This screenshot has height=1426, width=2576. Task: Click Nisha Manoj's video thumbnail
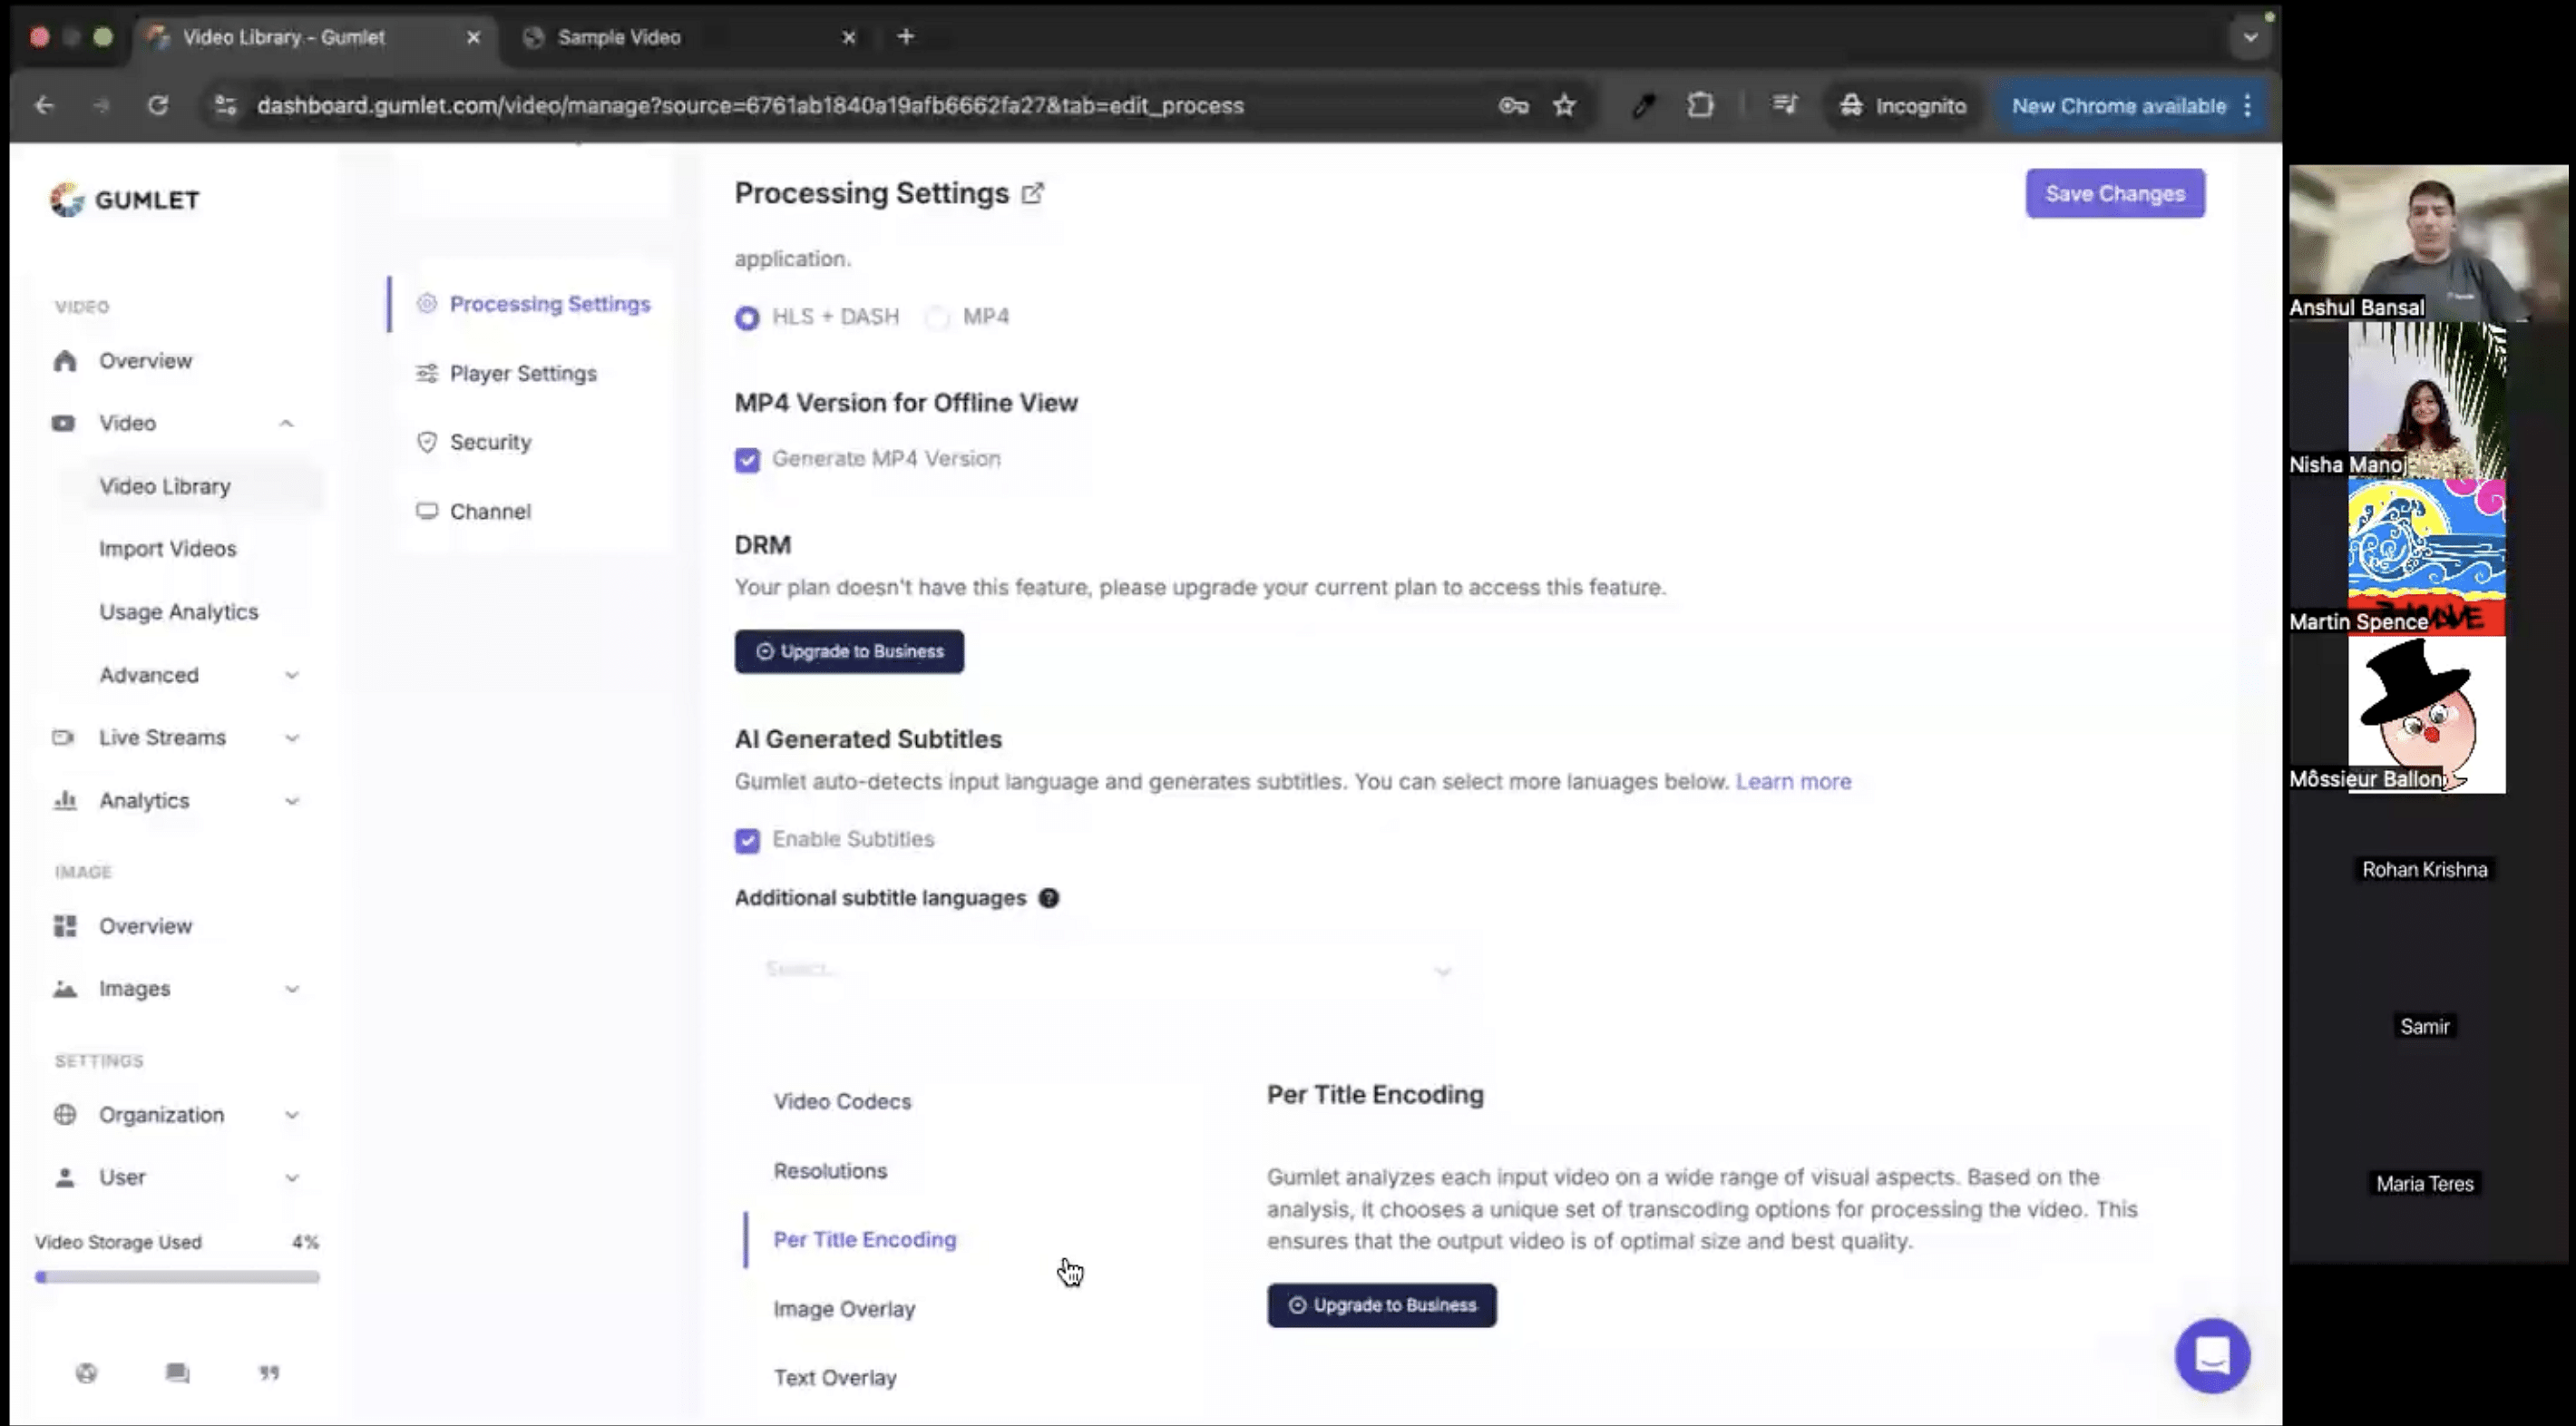point(2427,400)
